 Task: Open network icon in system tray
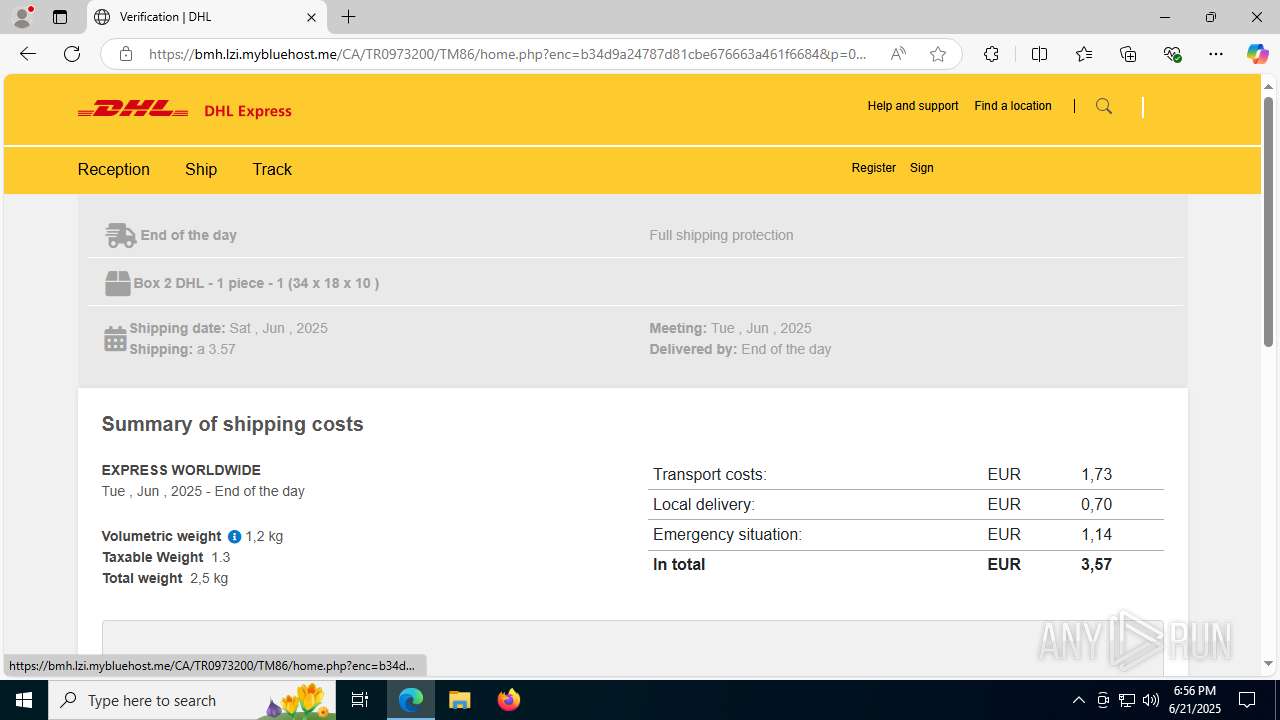coord(1126,700)
